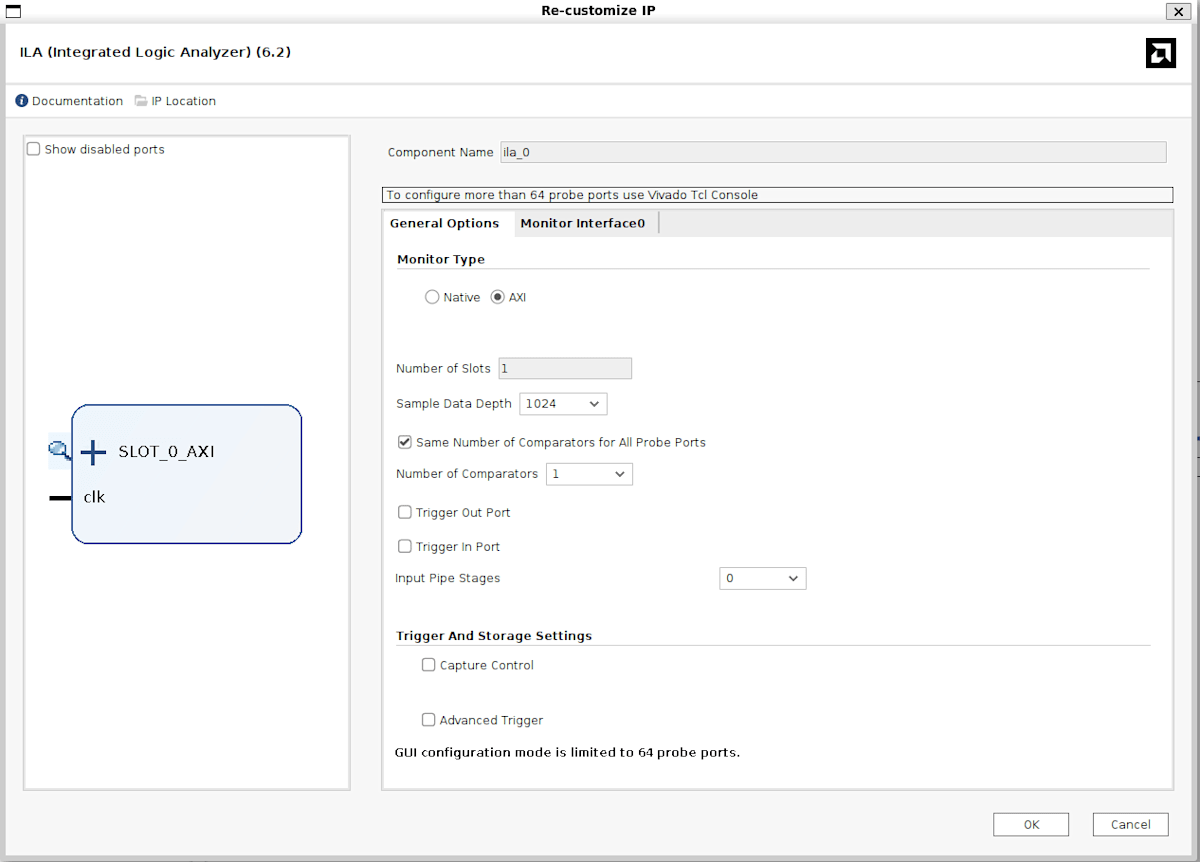Click the clk port label
Screen dimensions: 1200x862
click(94, 497)
